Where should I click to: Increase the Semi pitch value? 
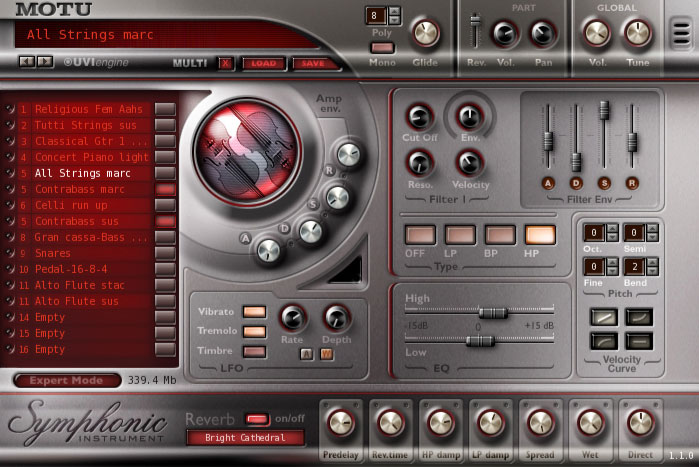click(653, 228)
